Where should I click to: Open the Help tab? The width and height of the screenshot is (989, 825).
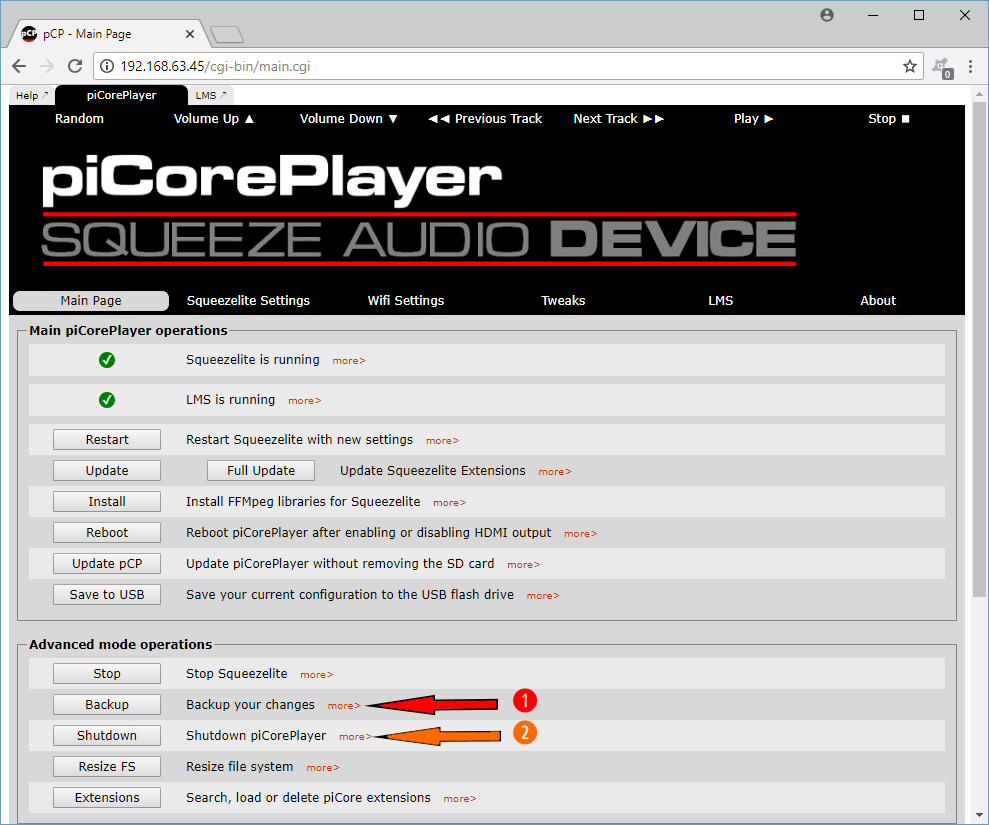pyautogui.click(x=32, y=95)
